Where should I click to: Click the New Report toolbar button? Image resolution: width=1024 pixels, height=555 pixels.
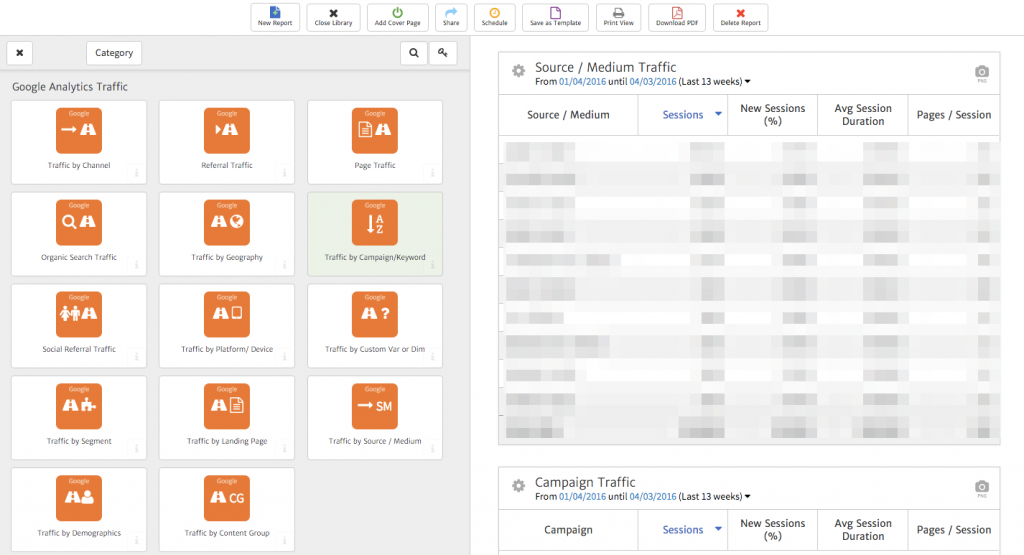(x=275, y=17)
